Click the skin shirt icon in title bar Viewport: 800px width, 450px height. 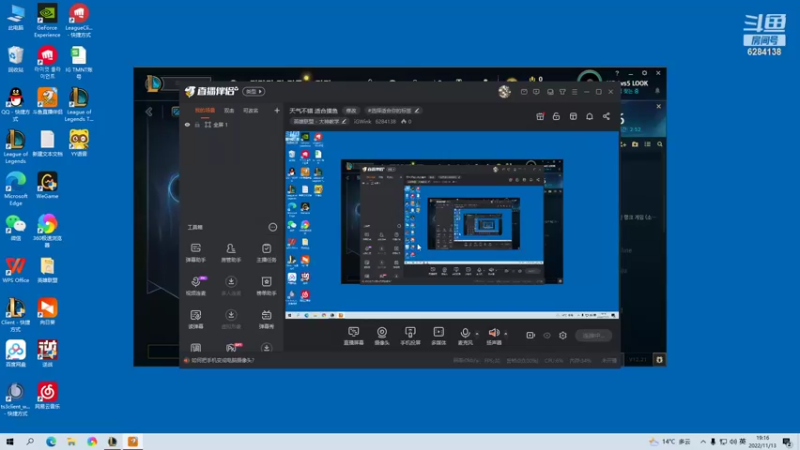coord(562,92)
